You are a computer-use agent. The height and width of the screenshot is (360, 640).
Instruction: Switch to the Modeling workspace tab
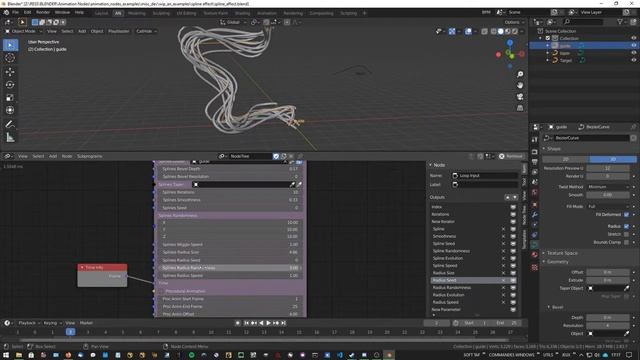coord(136,13)
